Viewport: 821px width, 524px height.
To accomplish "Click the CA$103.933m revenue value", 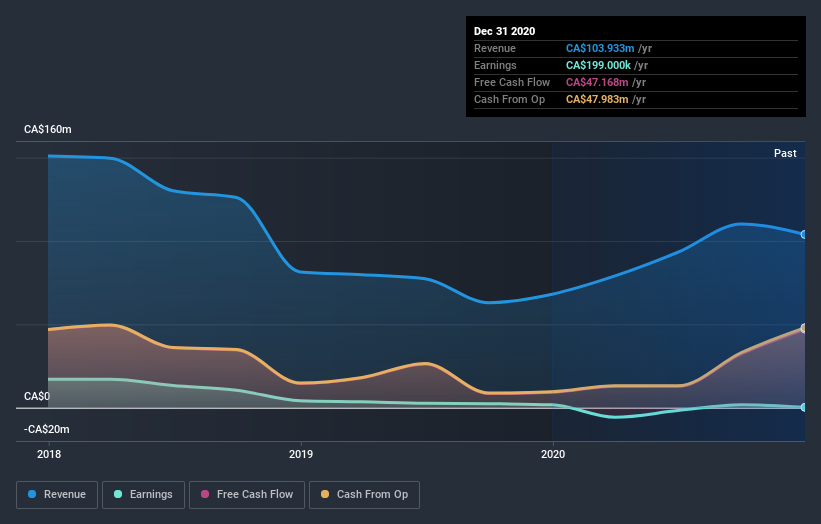I will [x=600, y=48].
